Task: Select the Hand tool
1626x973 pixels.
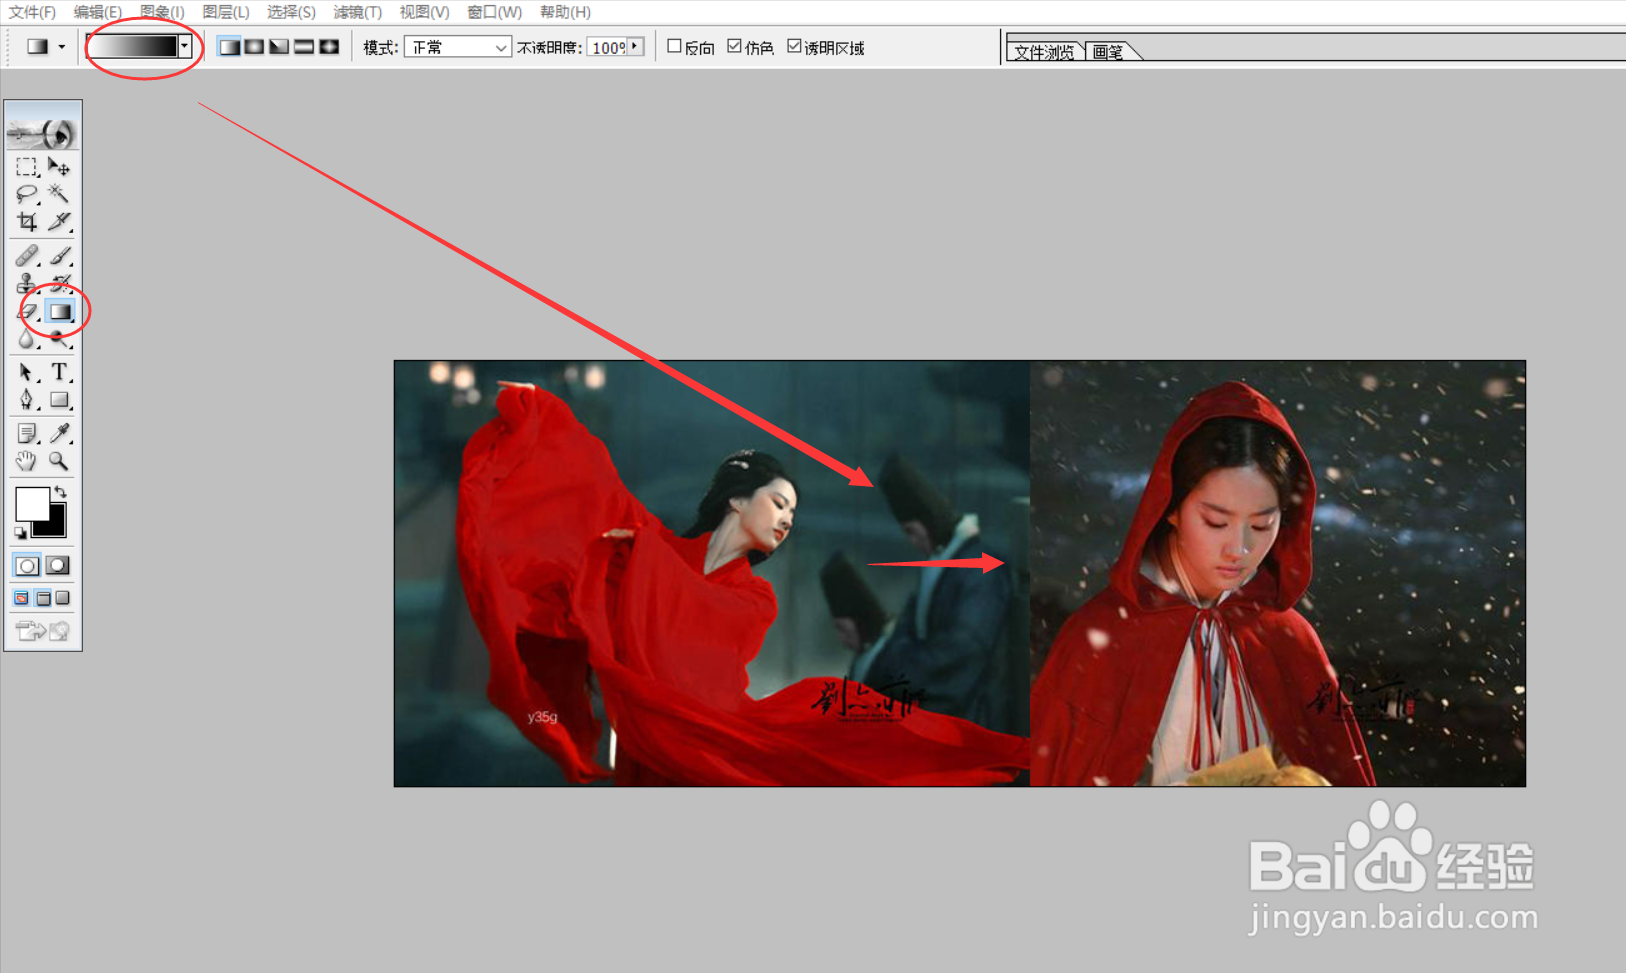Action: (27, 461)
